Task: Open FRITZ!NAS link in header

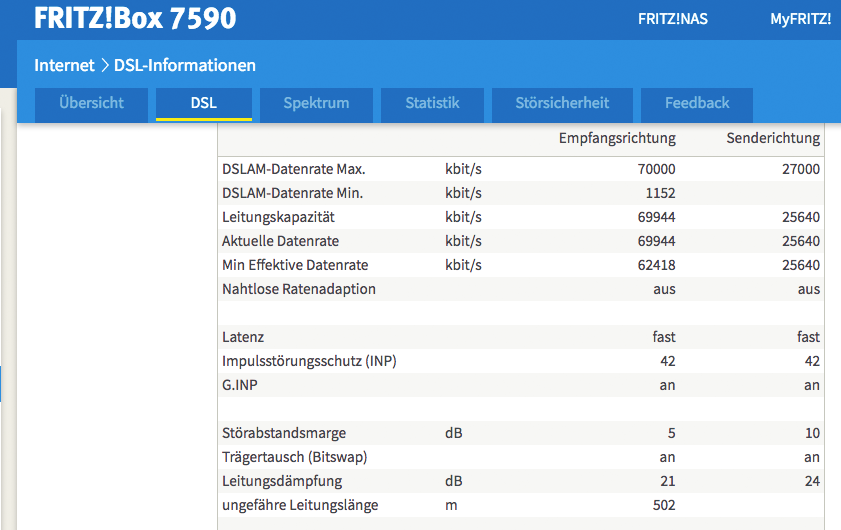Action: [x=673, y=19]
